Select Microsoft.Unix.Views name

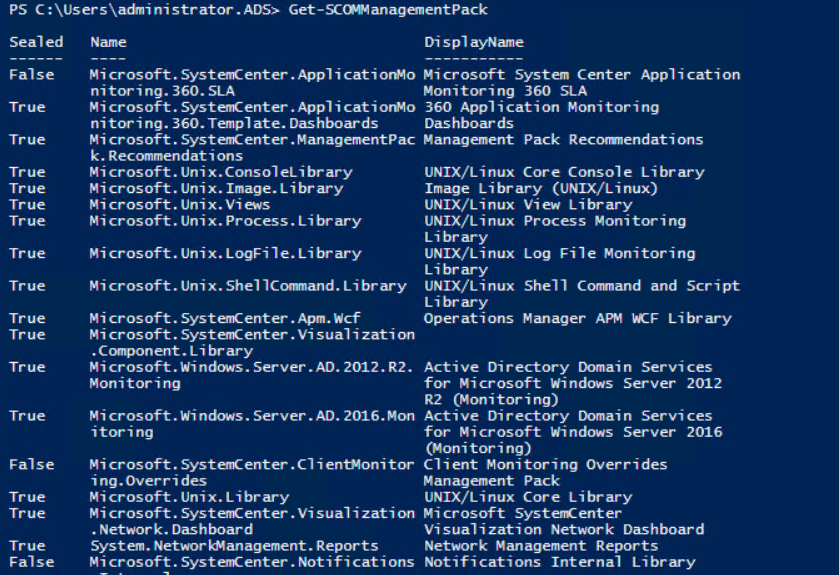[x=180, y=204]
